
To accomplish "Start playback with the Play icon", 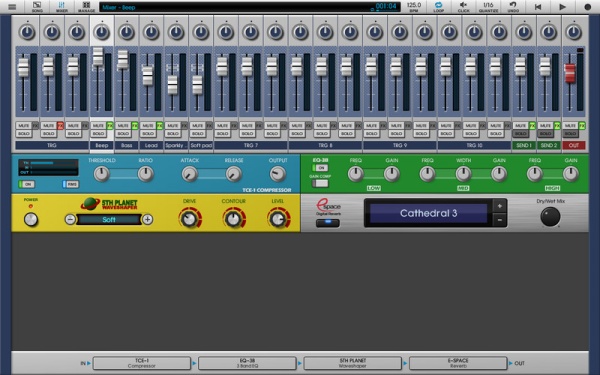I will (562, 7).
